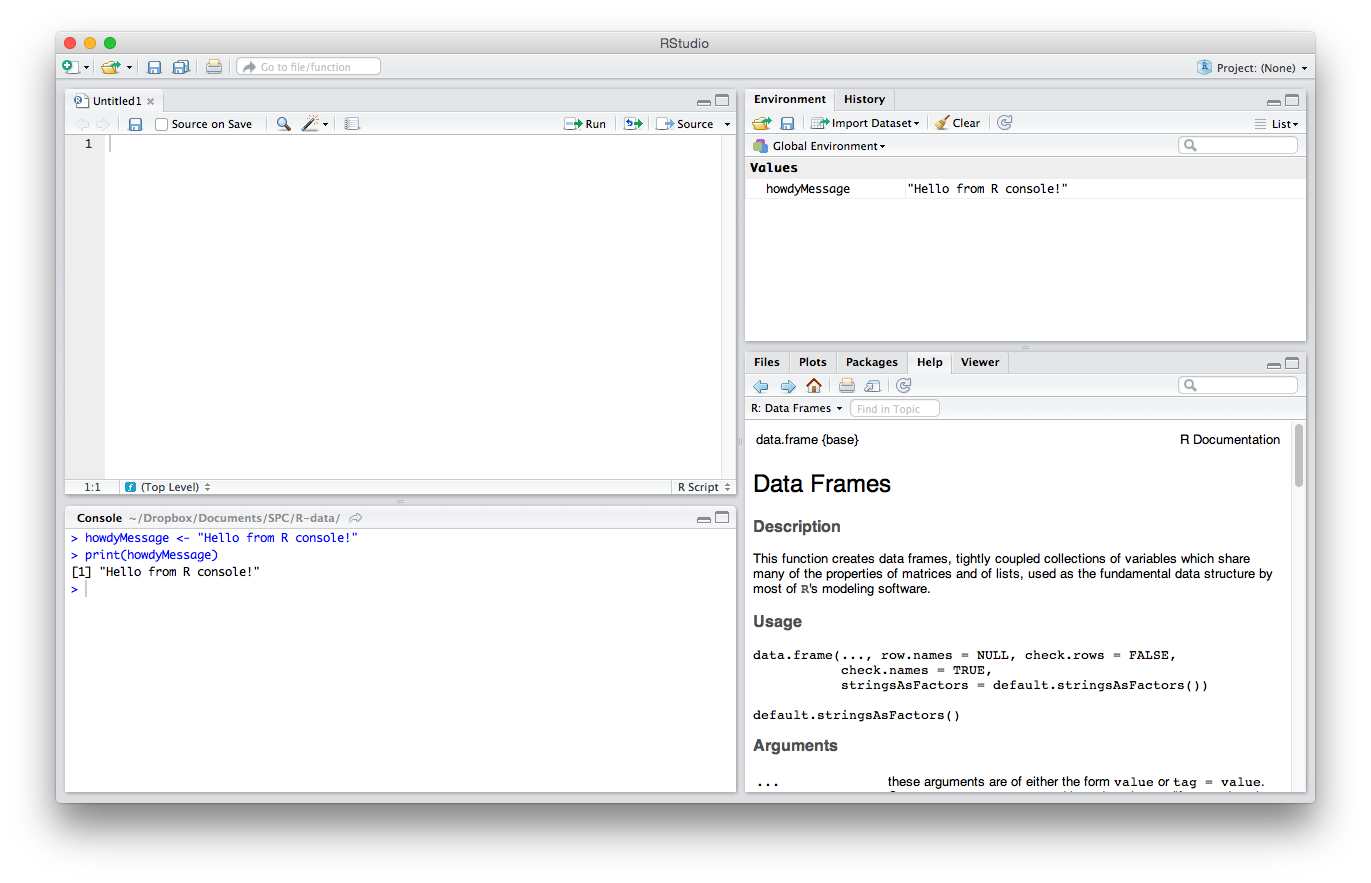Open the new file type dropdown arrow
Viewport: 1371px width, 883px height.
coord(86,68)
